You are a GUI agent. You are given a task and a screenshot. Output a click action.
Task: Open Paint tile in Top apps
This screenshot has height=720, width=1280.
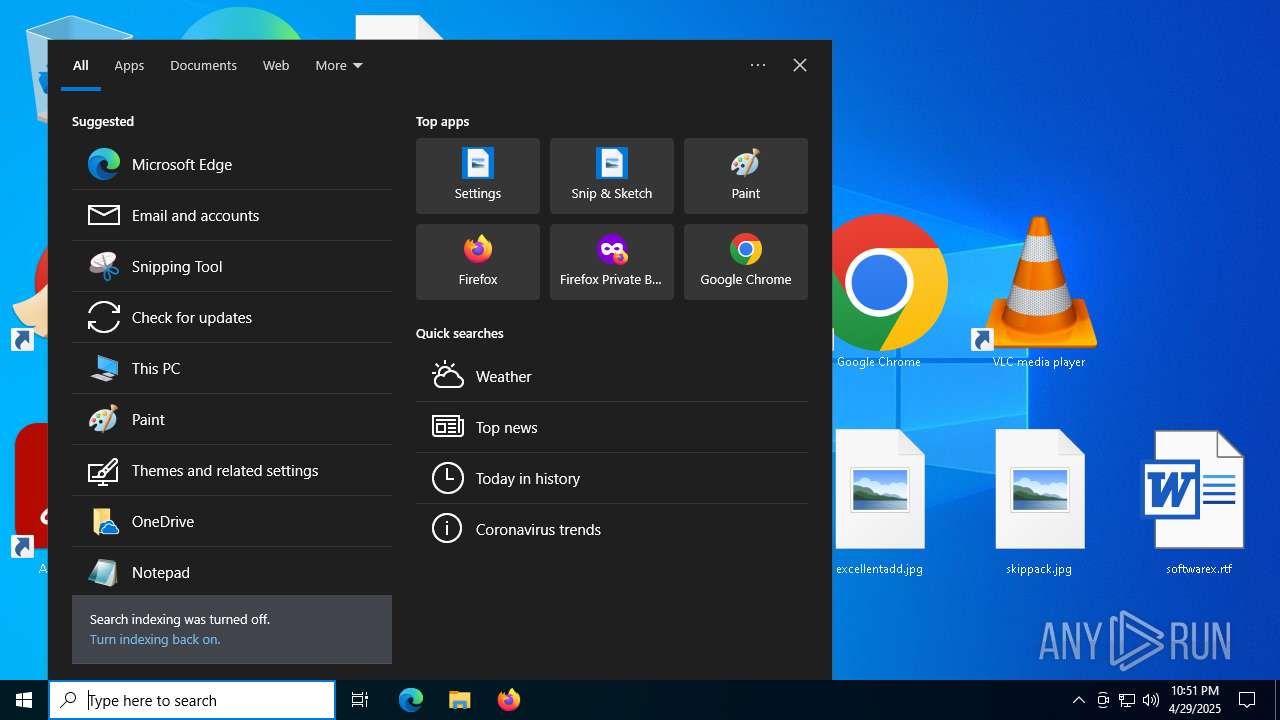click(746, 176)
